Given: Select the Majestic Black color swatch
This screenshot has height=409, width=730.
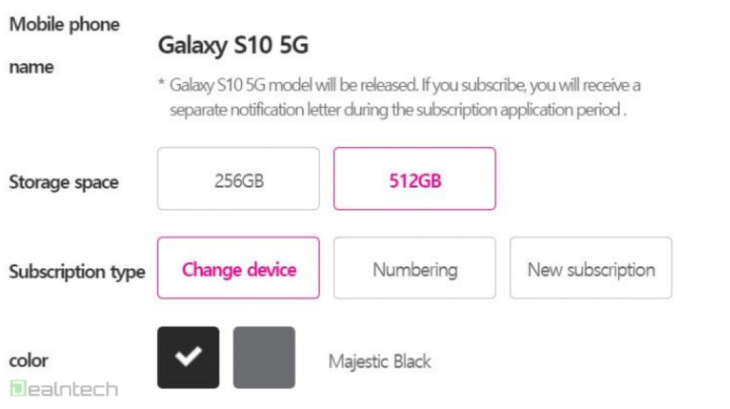Looking at the screenshot, I should click(x=188, y=357).
